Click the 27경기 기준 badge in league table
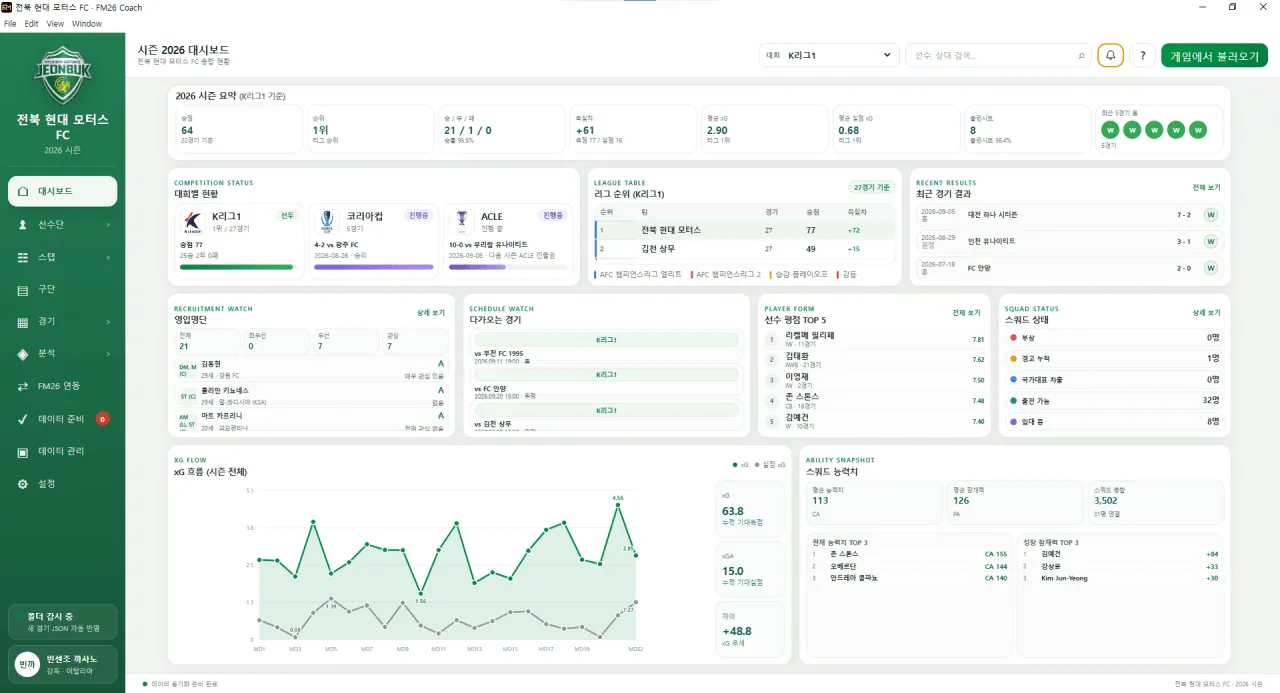The image size is (1280, 693). pyautogui.click(x=870, y=187)
